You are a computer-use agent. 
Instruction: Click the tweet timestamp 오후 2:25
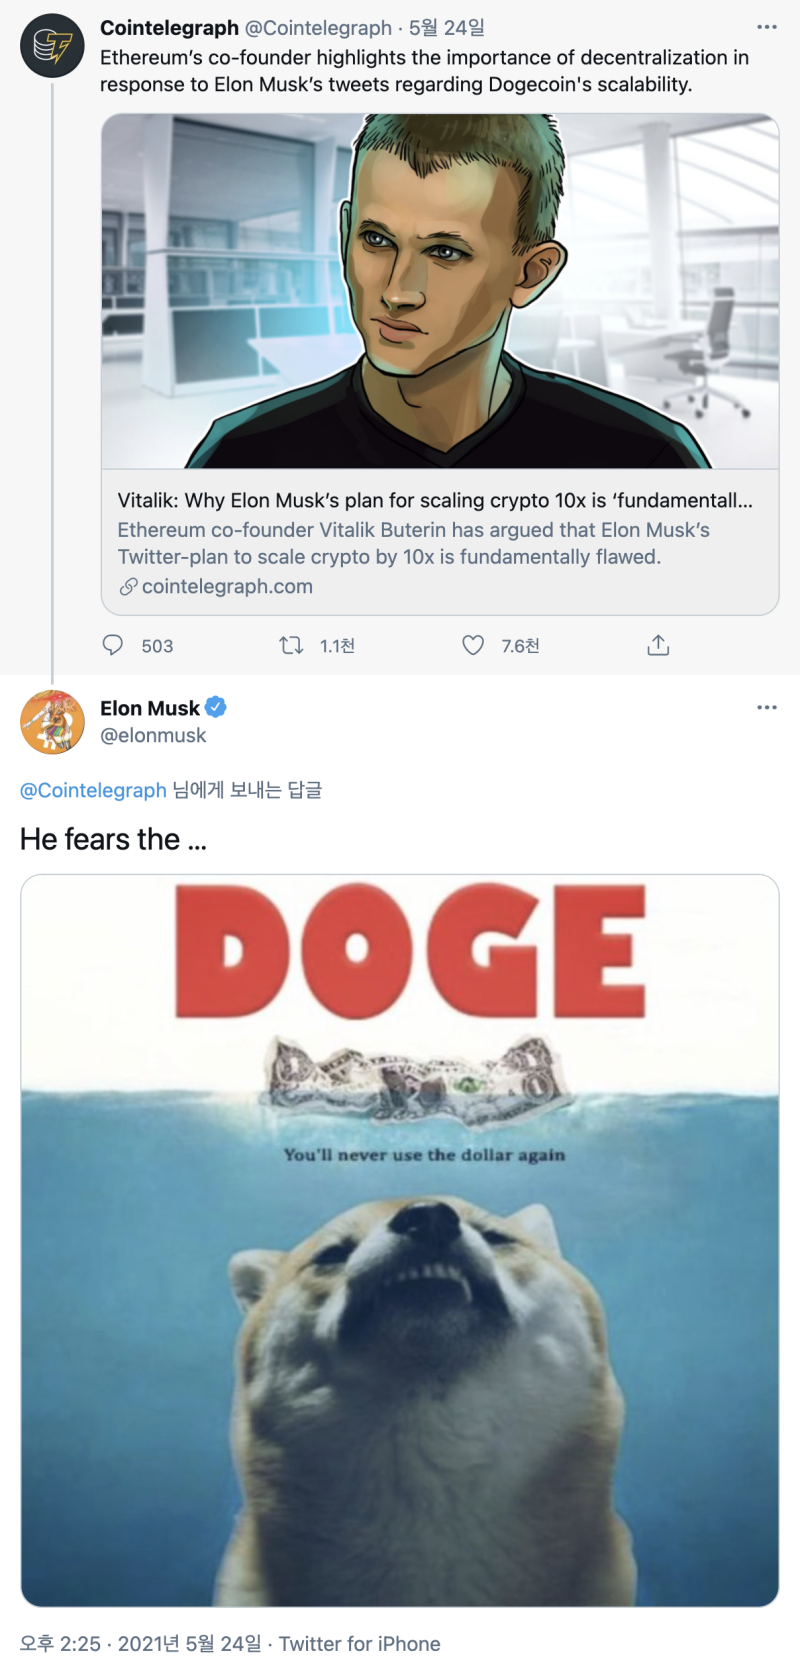click(x=60, y=1644)
